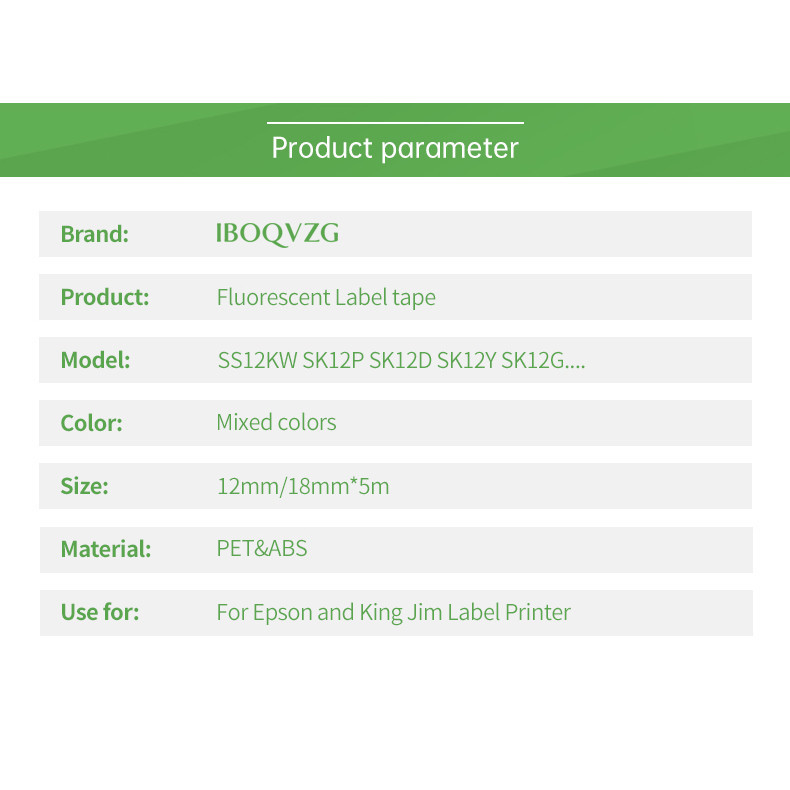Click the Brand row background
790x790 pixels.
coord(544,234)
